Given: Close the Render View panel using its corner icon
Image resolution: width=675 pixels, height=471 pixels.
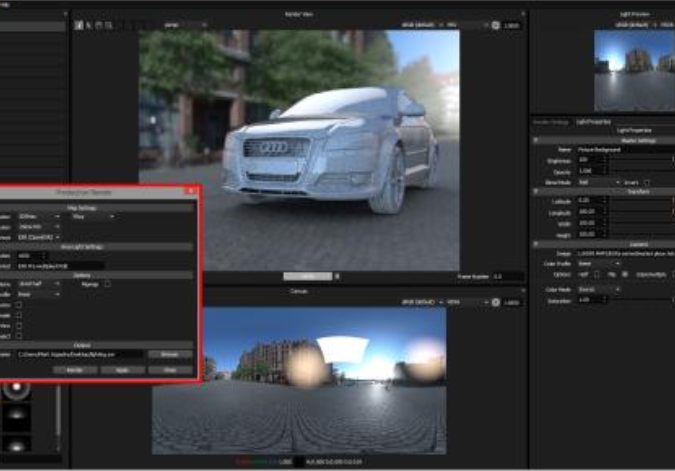Looking at the screenshot, I should coord(523,14).
